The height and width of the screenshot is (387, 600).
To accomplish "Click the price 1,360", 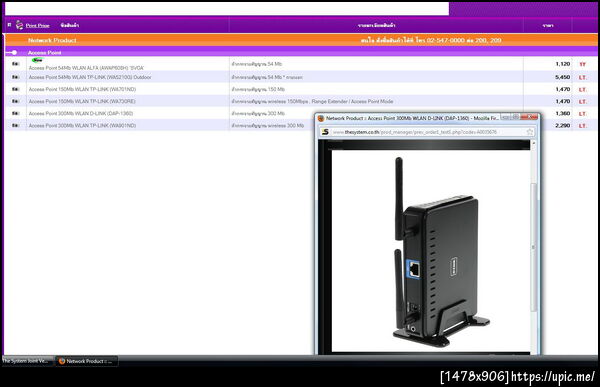I will pyautogui.click(x=562, y=113).
